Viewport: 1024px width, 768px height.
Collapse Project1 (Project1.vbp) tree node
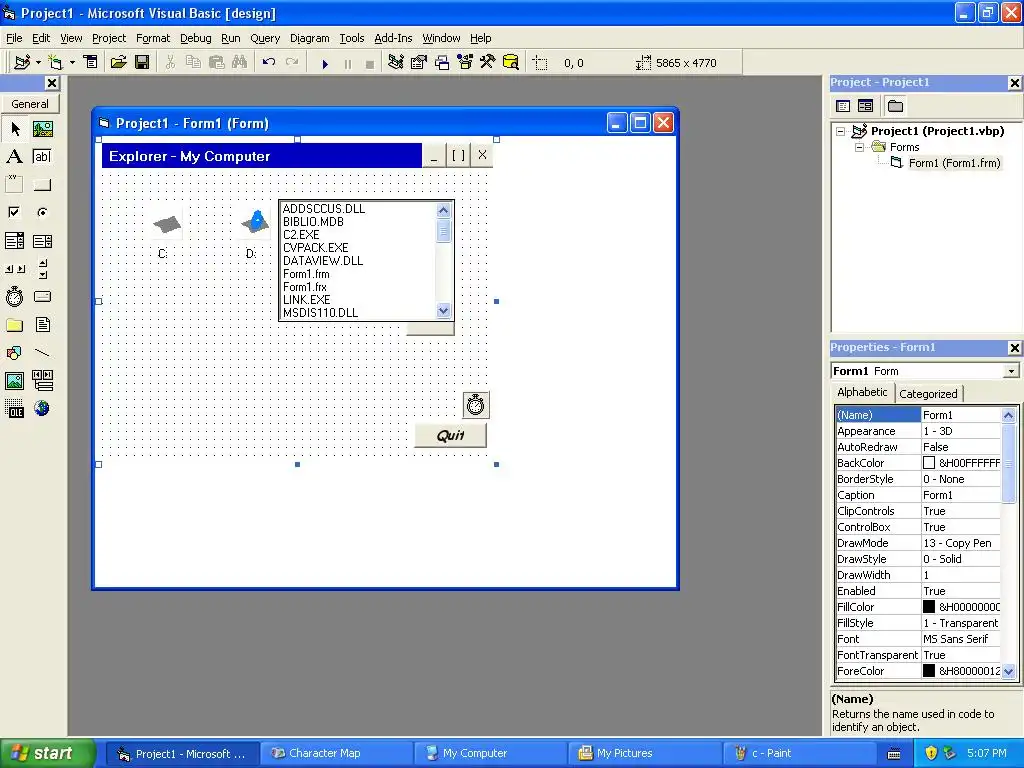pyautogui.click(x=841, y=131)
